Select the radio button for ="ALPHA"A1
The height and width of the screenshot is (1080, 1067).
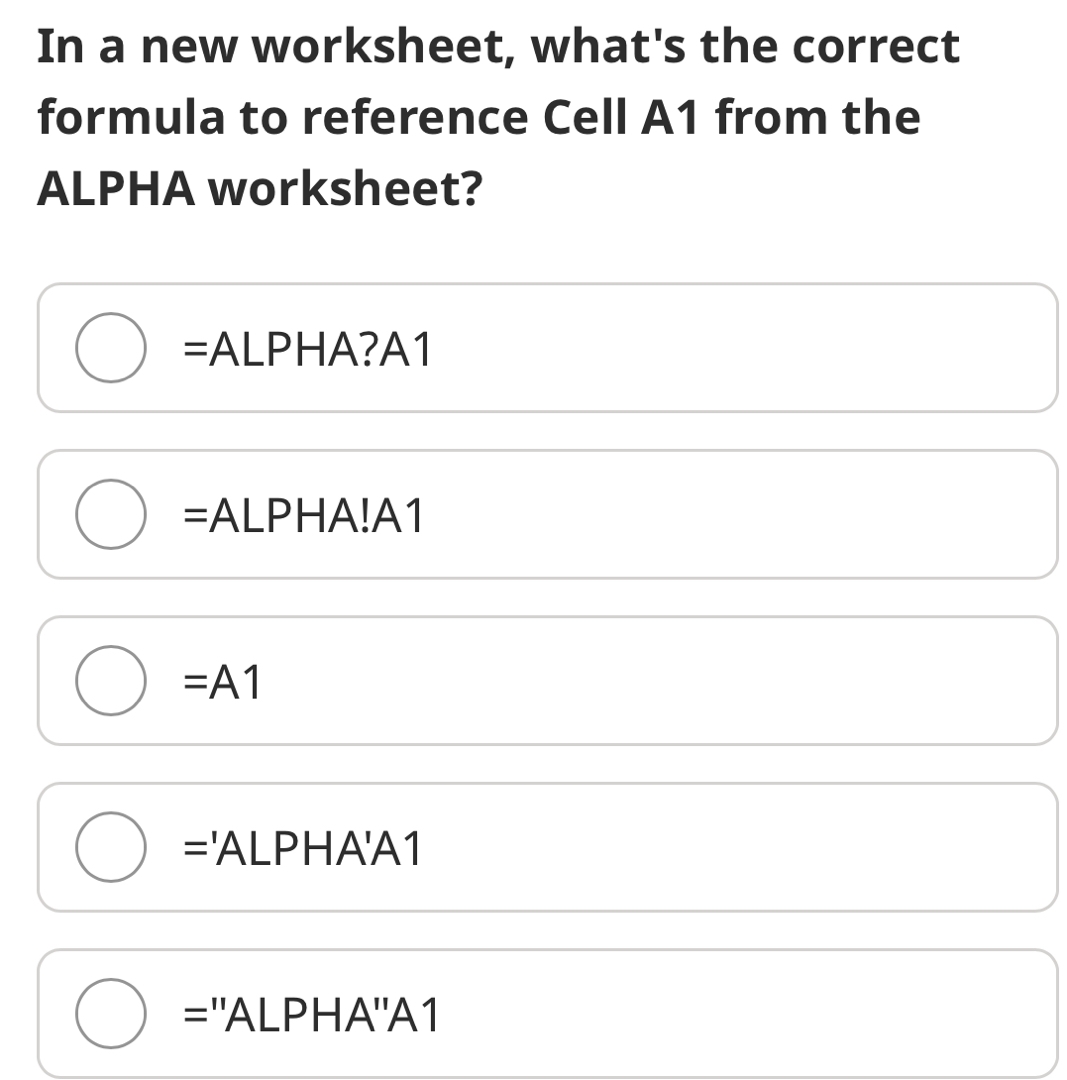pos(110,1014)
